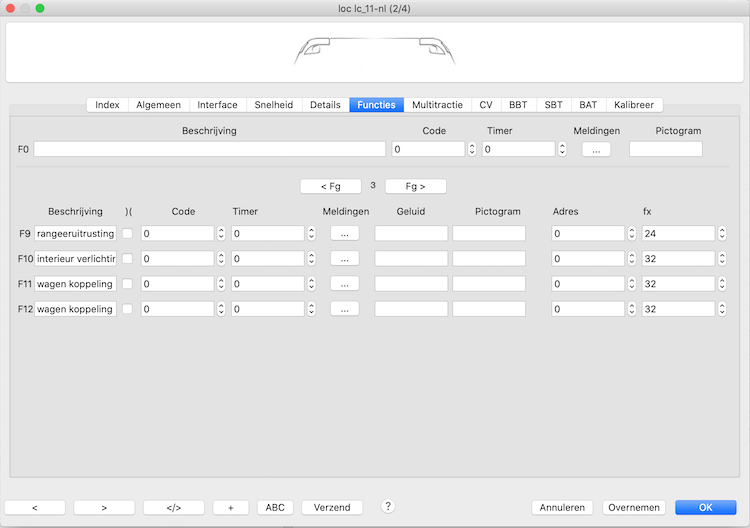Viewport: 750px width, 528px height.
Task: Click the '+' add button
Action: [230, 507]
